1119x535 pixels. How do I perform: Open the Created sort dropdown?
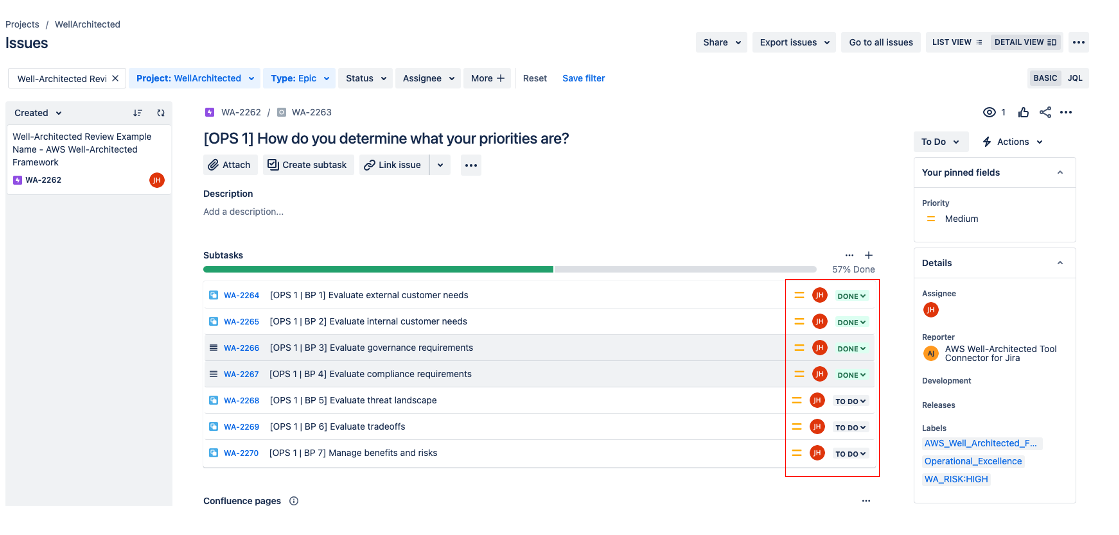(38, 113)
